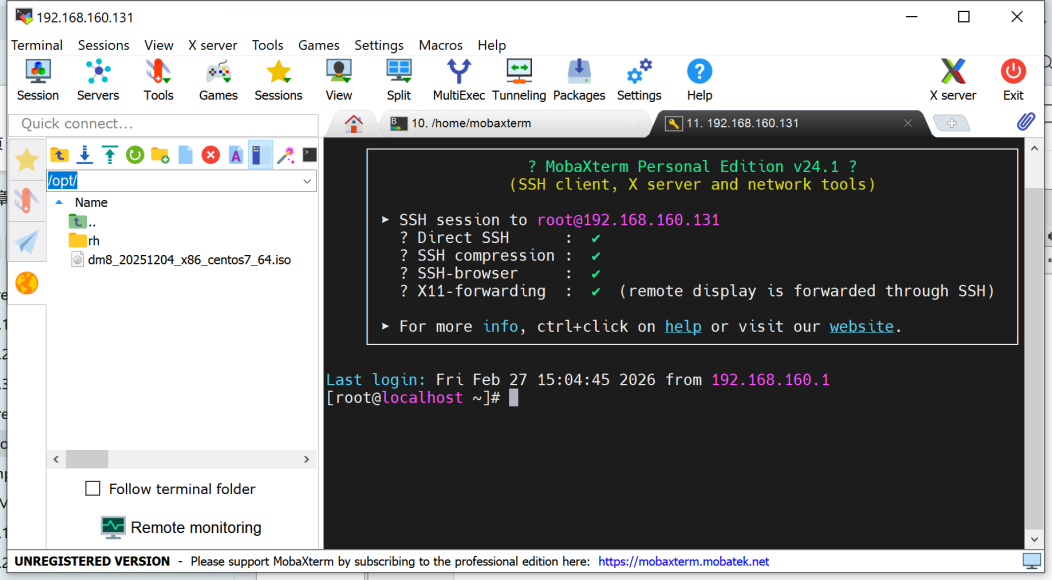Screen dimensions: 1052x580
Task: Click the red Exit power icon
Action: (1013, 81)
